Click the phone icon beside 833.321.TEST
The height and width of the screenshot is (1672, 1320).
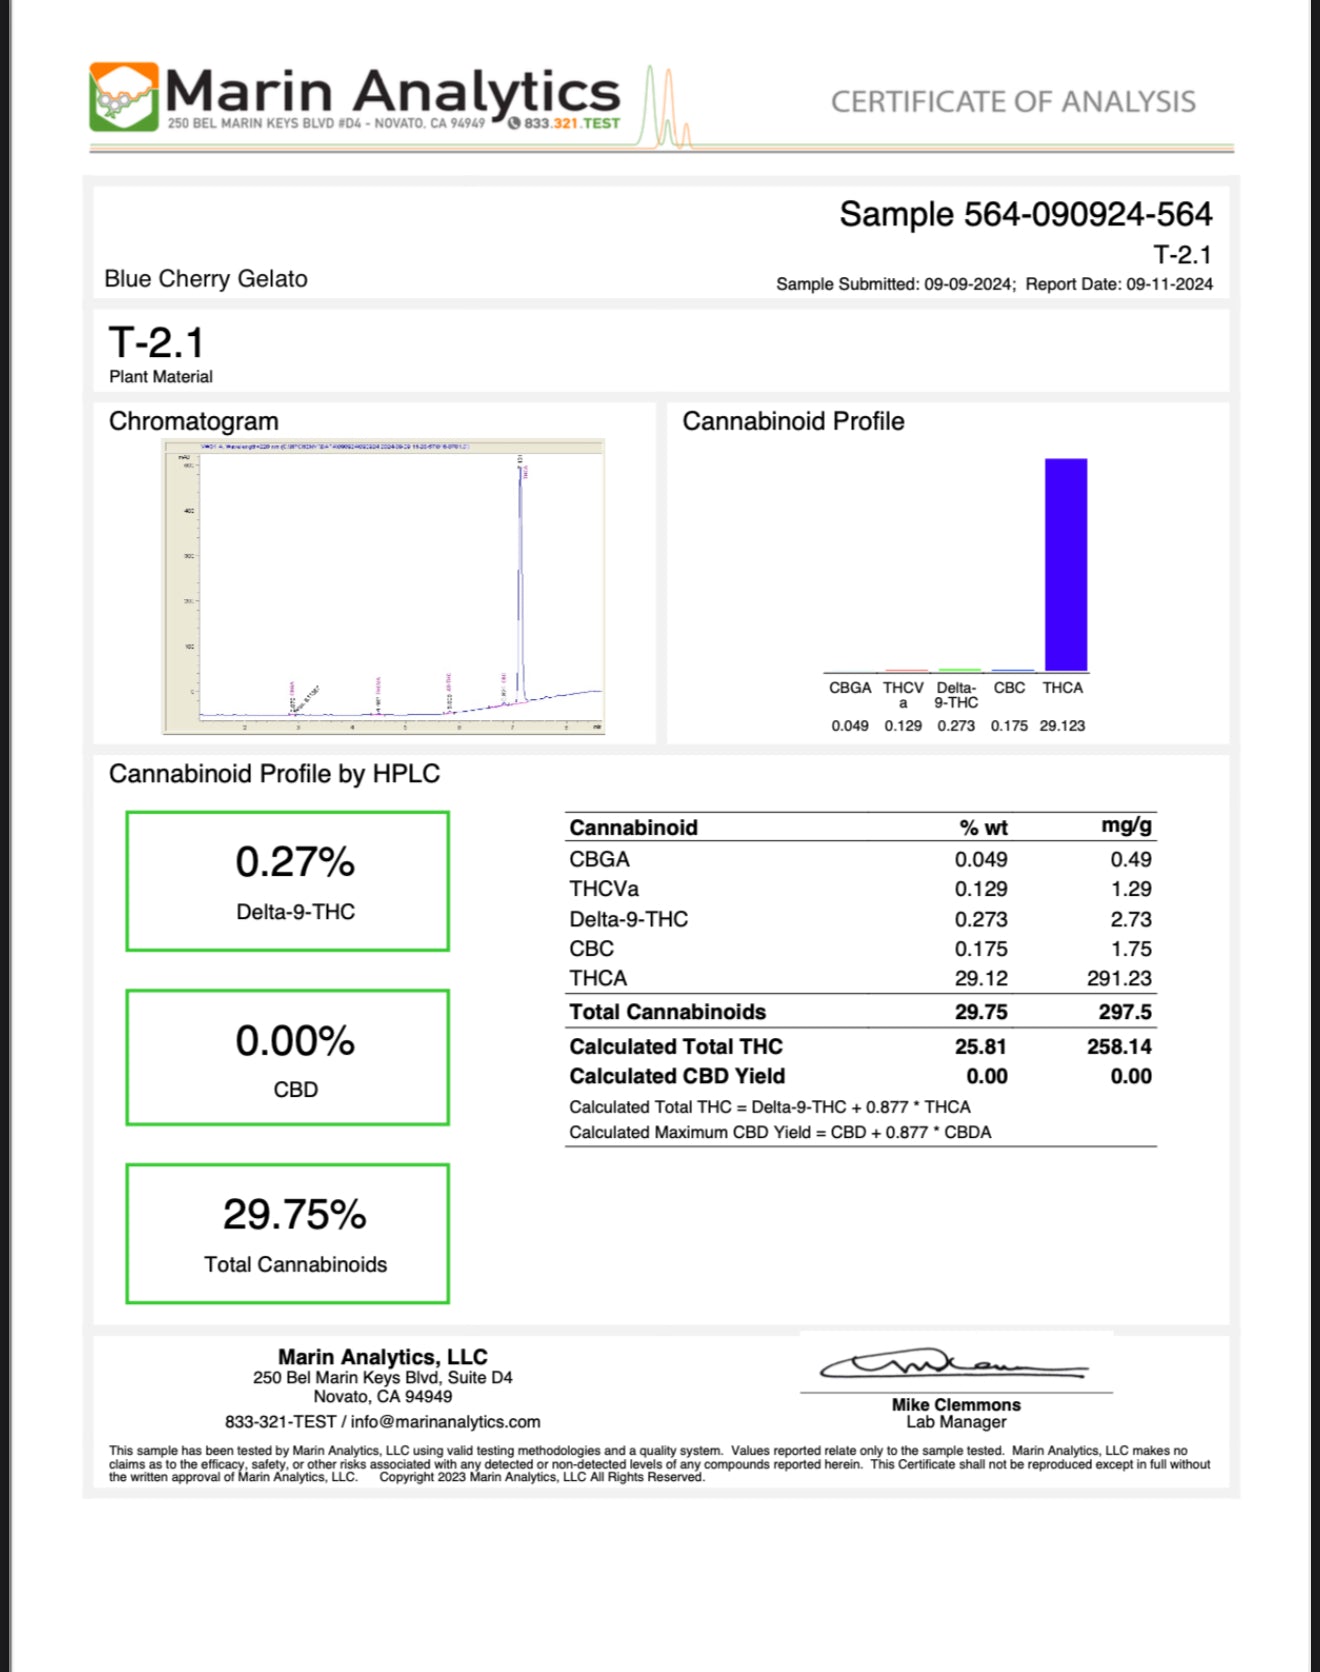(514, 123)
